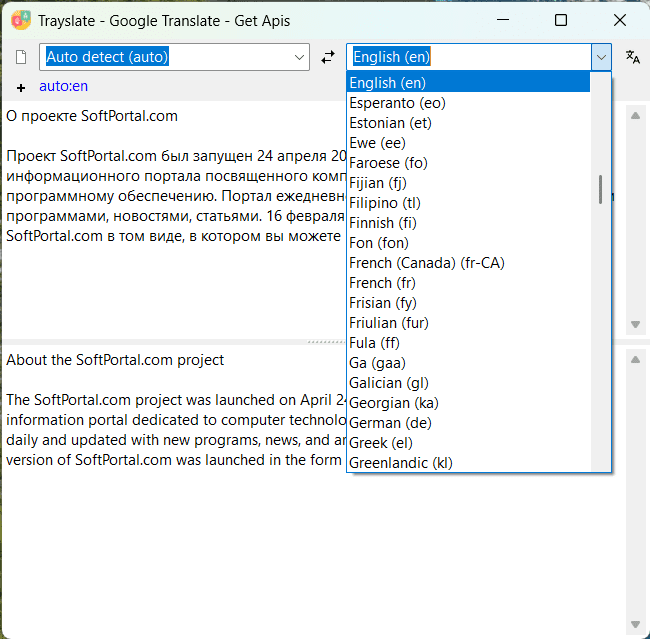650x639 pixels.
Task: Pick Galician (gl) from the list
Action: (x=468, y=383)
